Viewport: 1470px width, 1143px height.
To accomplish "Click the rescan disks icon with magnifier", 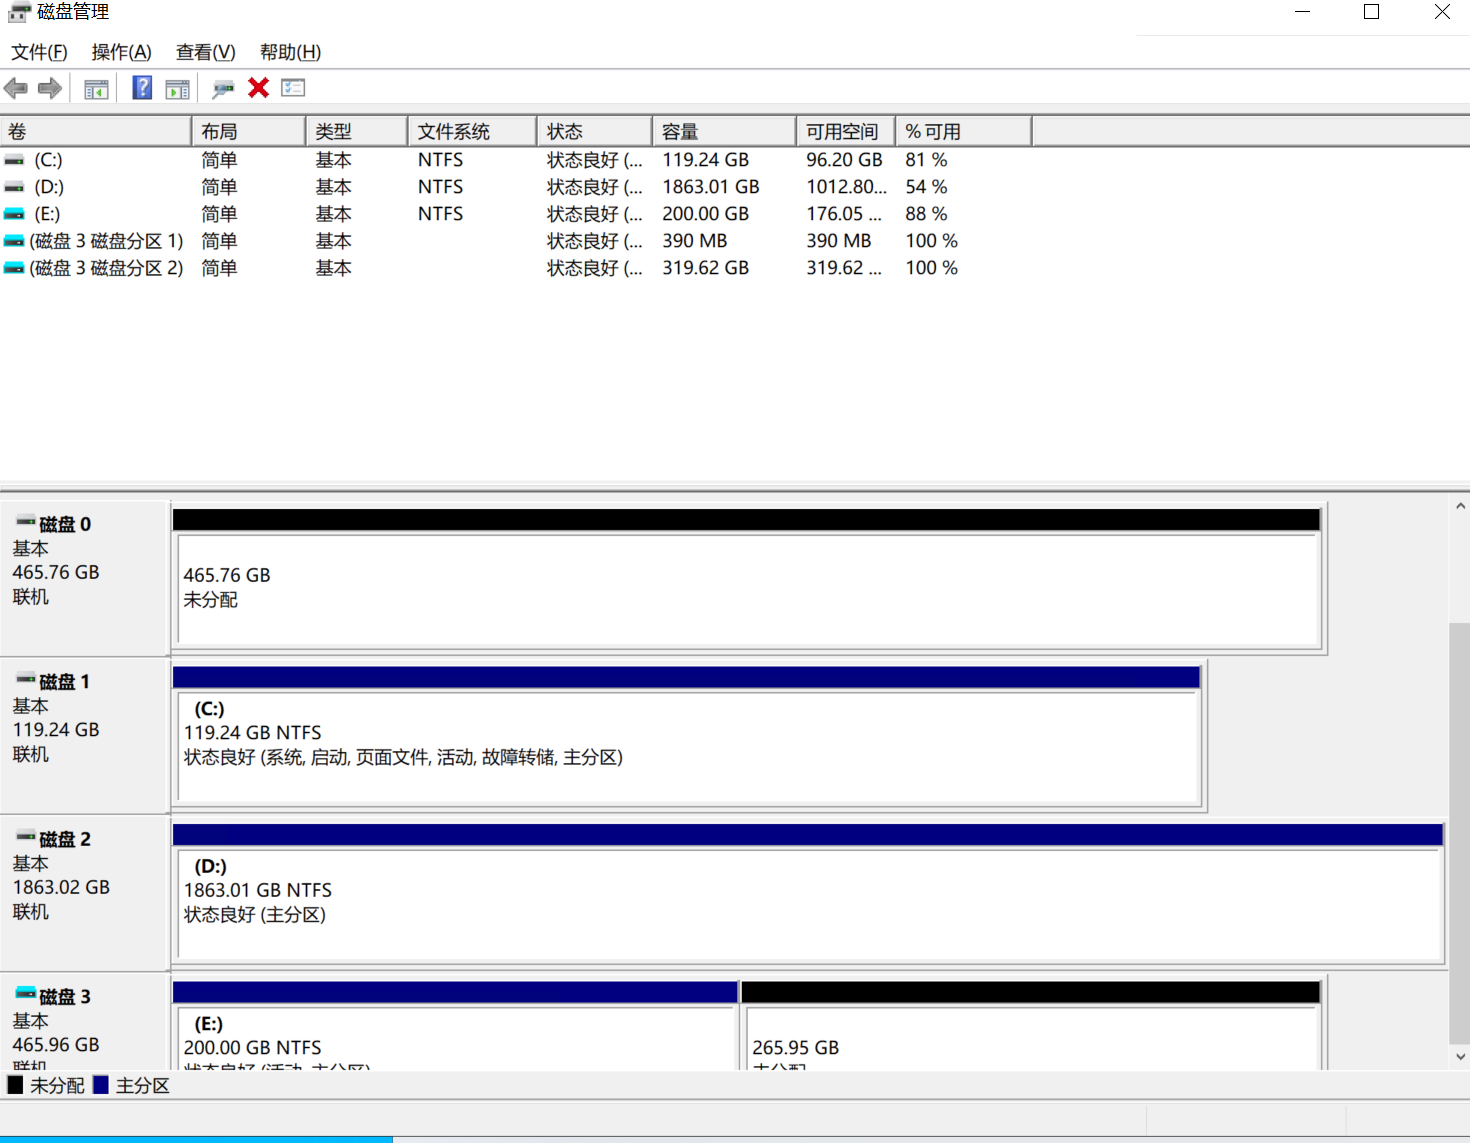I will [222, 89].
